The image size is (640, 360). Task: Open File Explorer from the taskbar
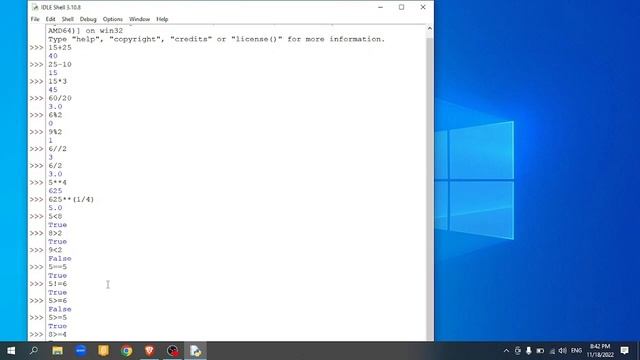pos(57,351)
